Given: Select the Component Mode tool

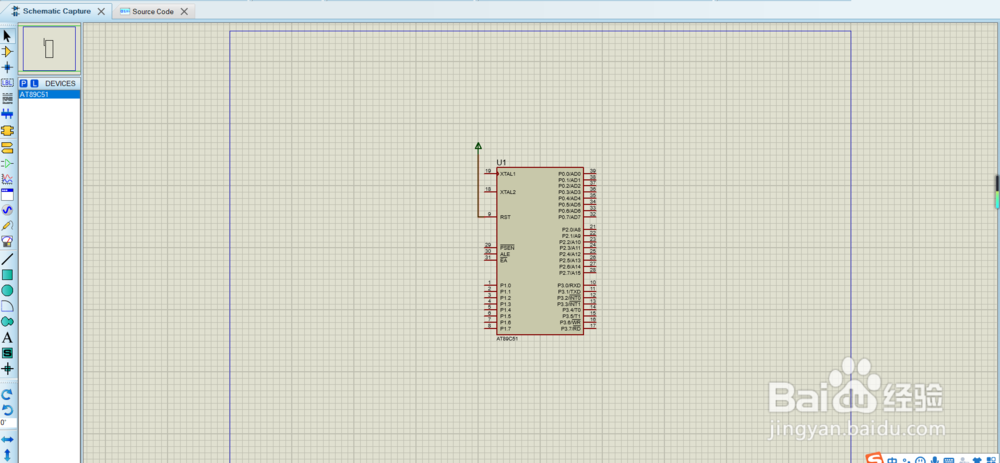Looking at the screenshot, I should pyautogui.click(x=8, y=52).
